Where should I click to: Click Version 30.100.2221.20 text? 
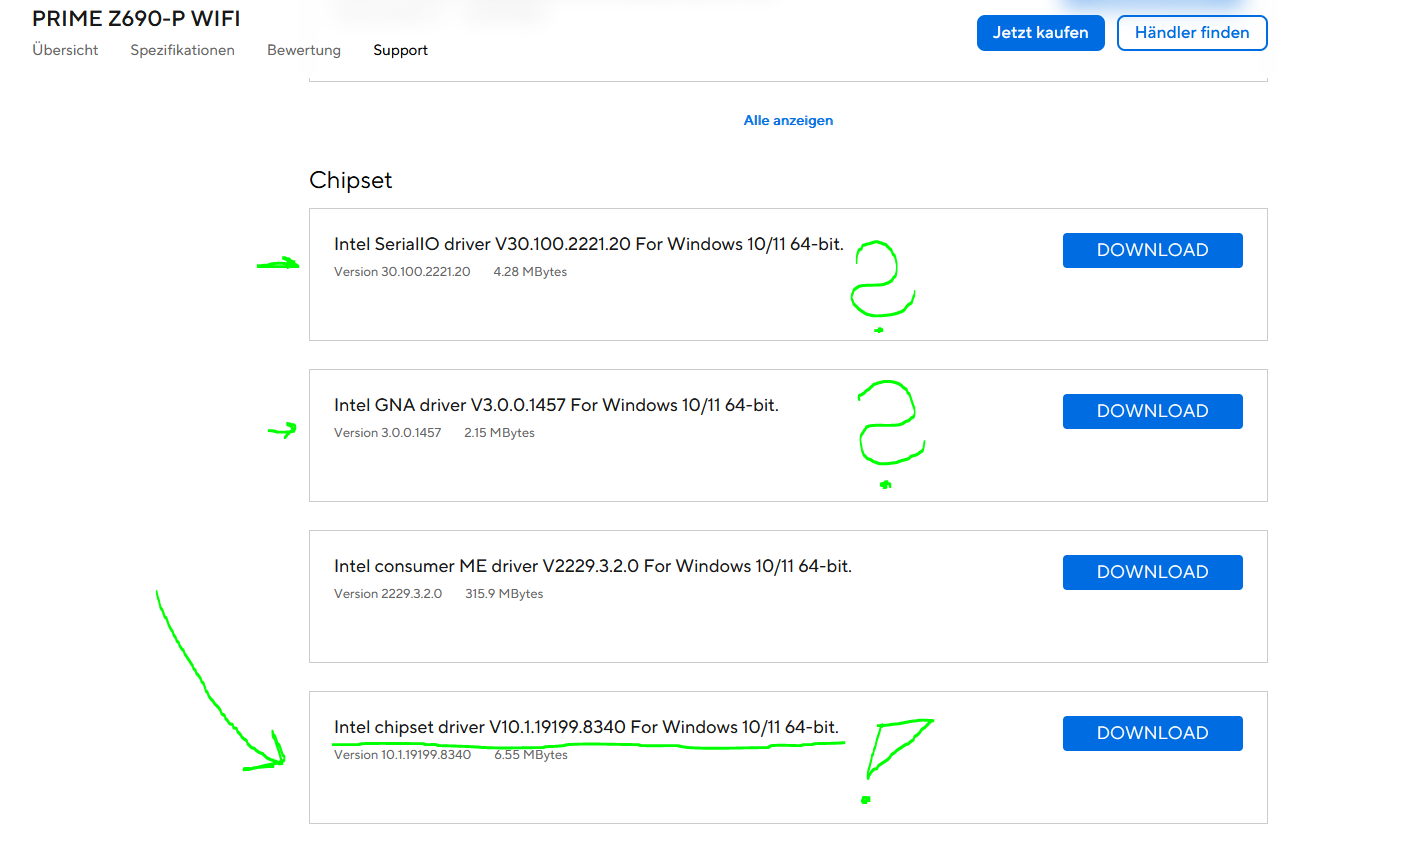pos(402,272)
